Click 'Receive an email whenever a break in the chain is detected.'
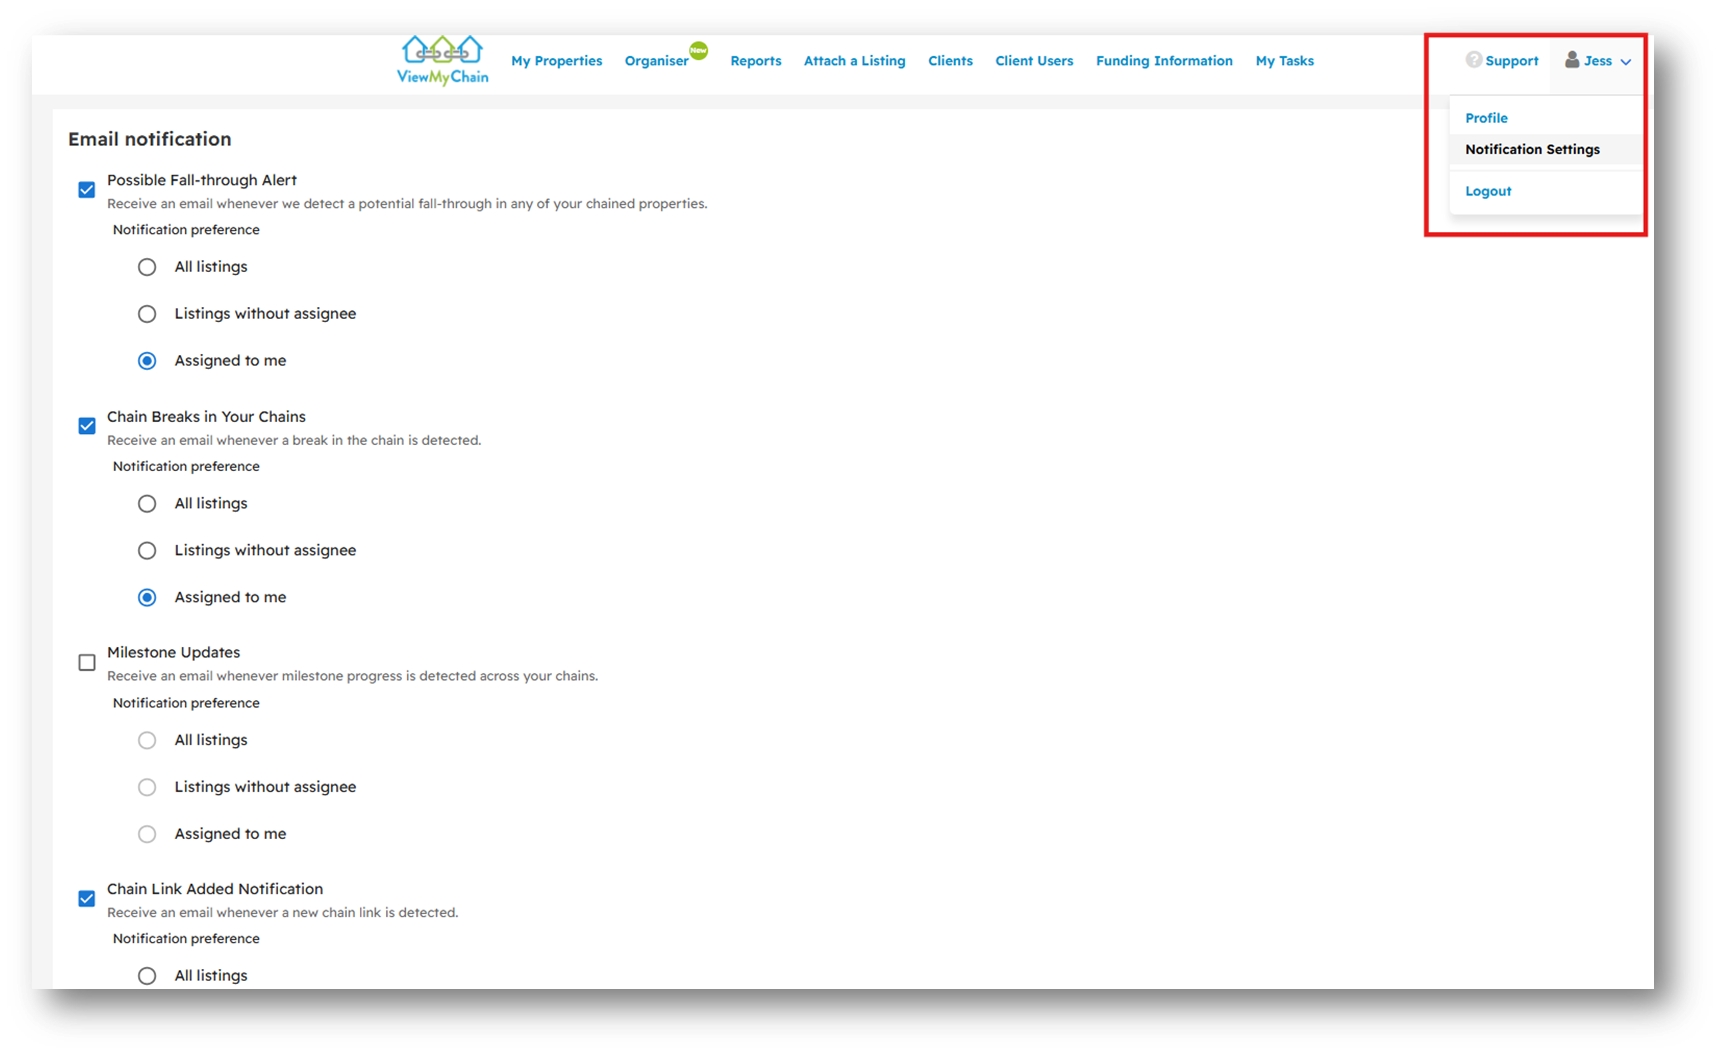 tap(294, 440)
